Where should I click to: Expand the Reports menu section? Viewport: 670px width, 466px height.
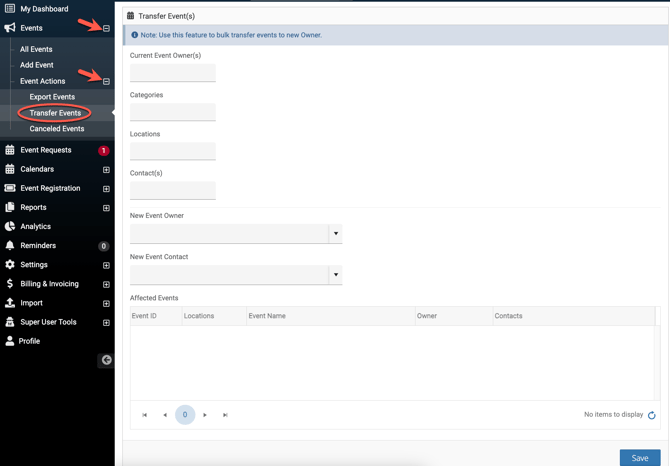tap(106, 208)
